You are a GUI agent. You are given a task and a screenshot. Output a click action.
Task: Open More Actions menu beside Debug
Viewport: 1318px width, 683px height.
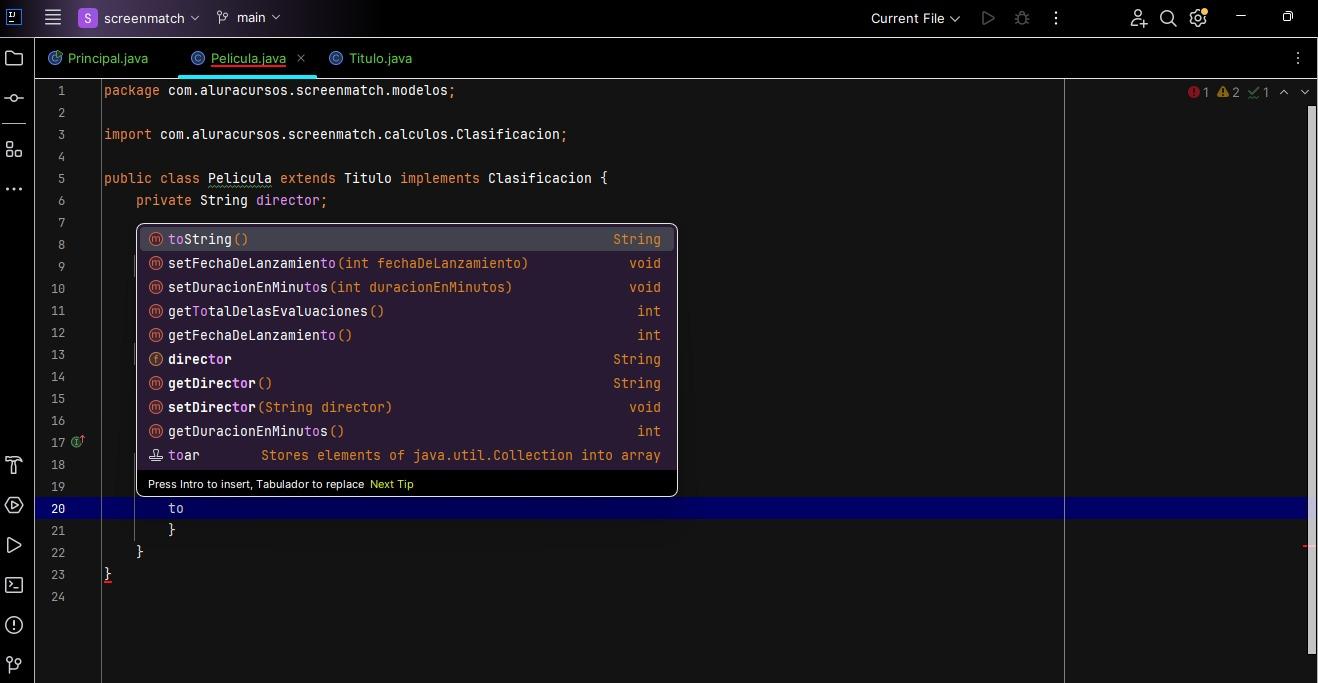click(1055, 18)
